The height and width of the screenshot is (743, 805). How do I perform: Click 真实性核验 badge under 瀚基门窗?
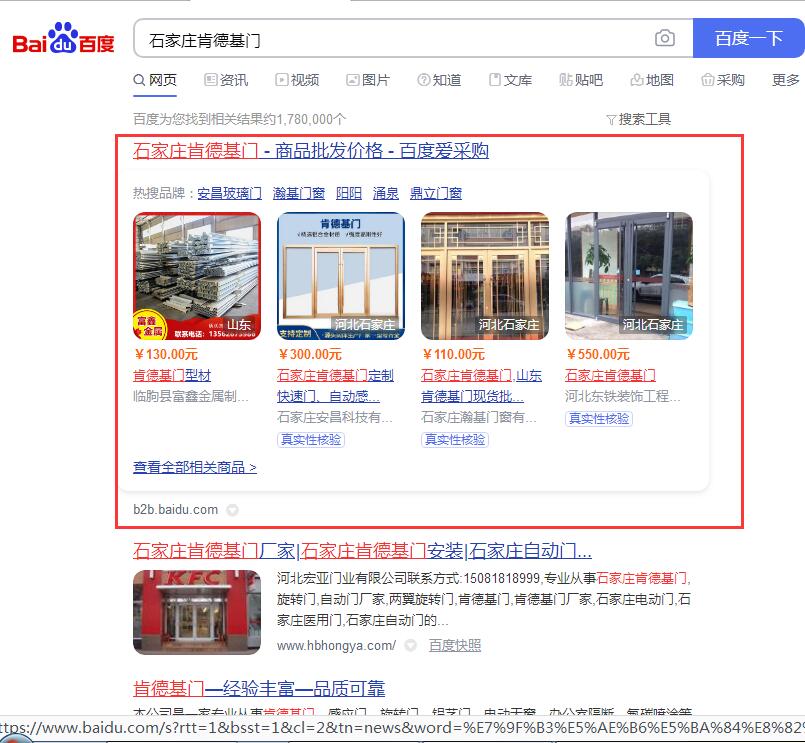click(x=455, y=440)
